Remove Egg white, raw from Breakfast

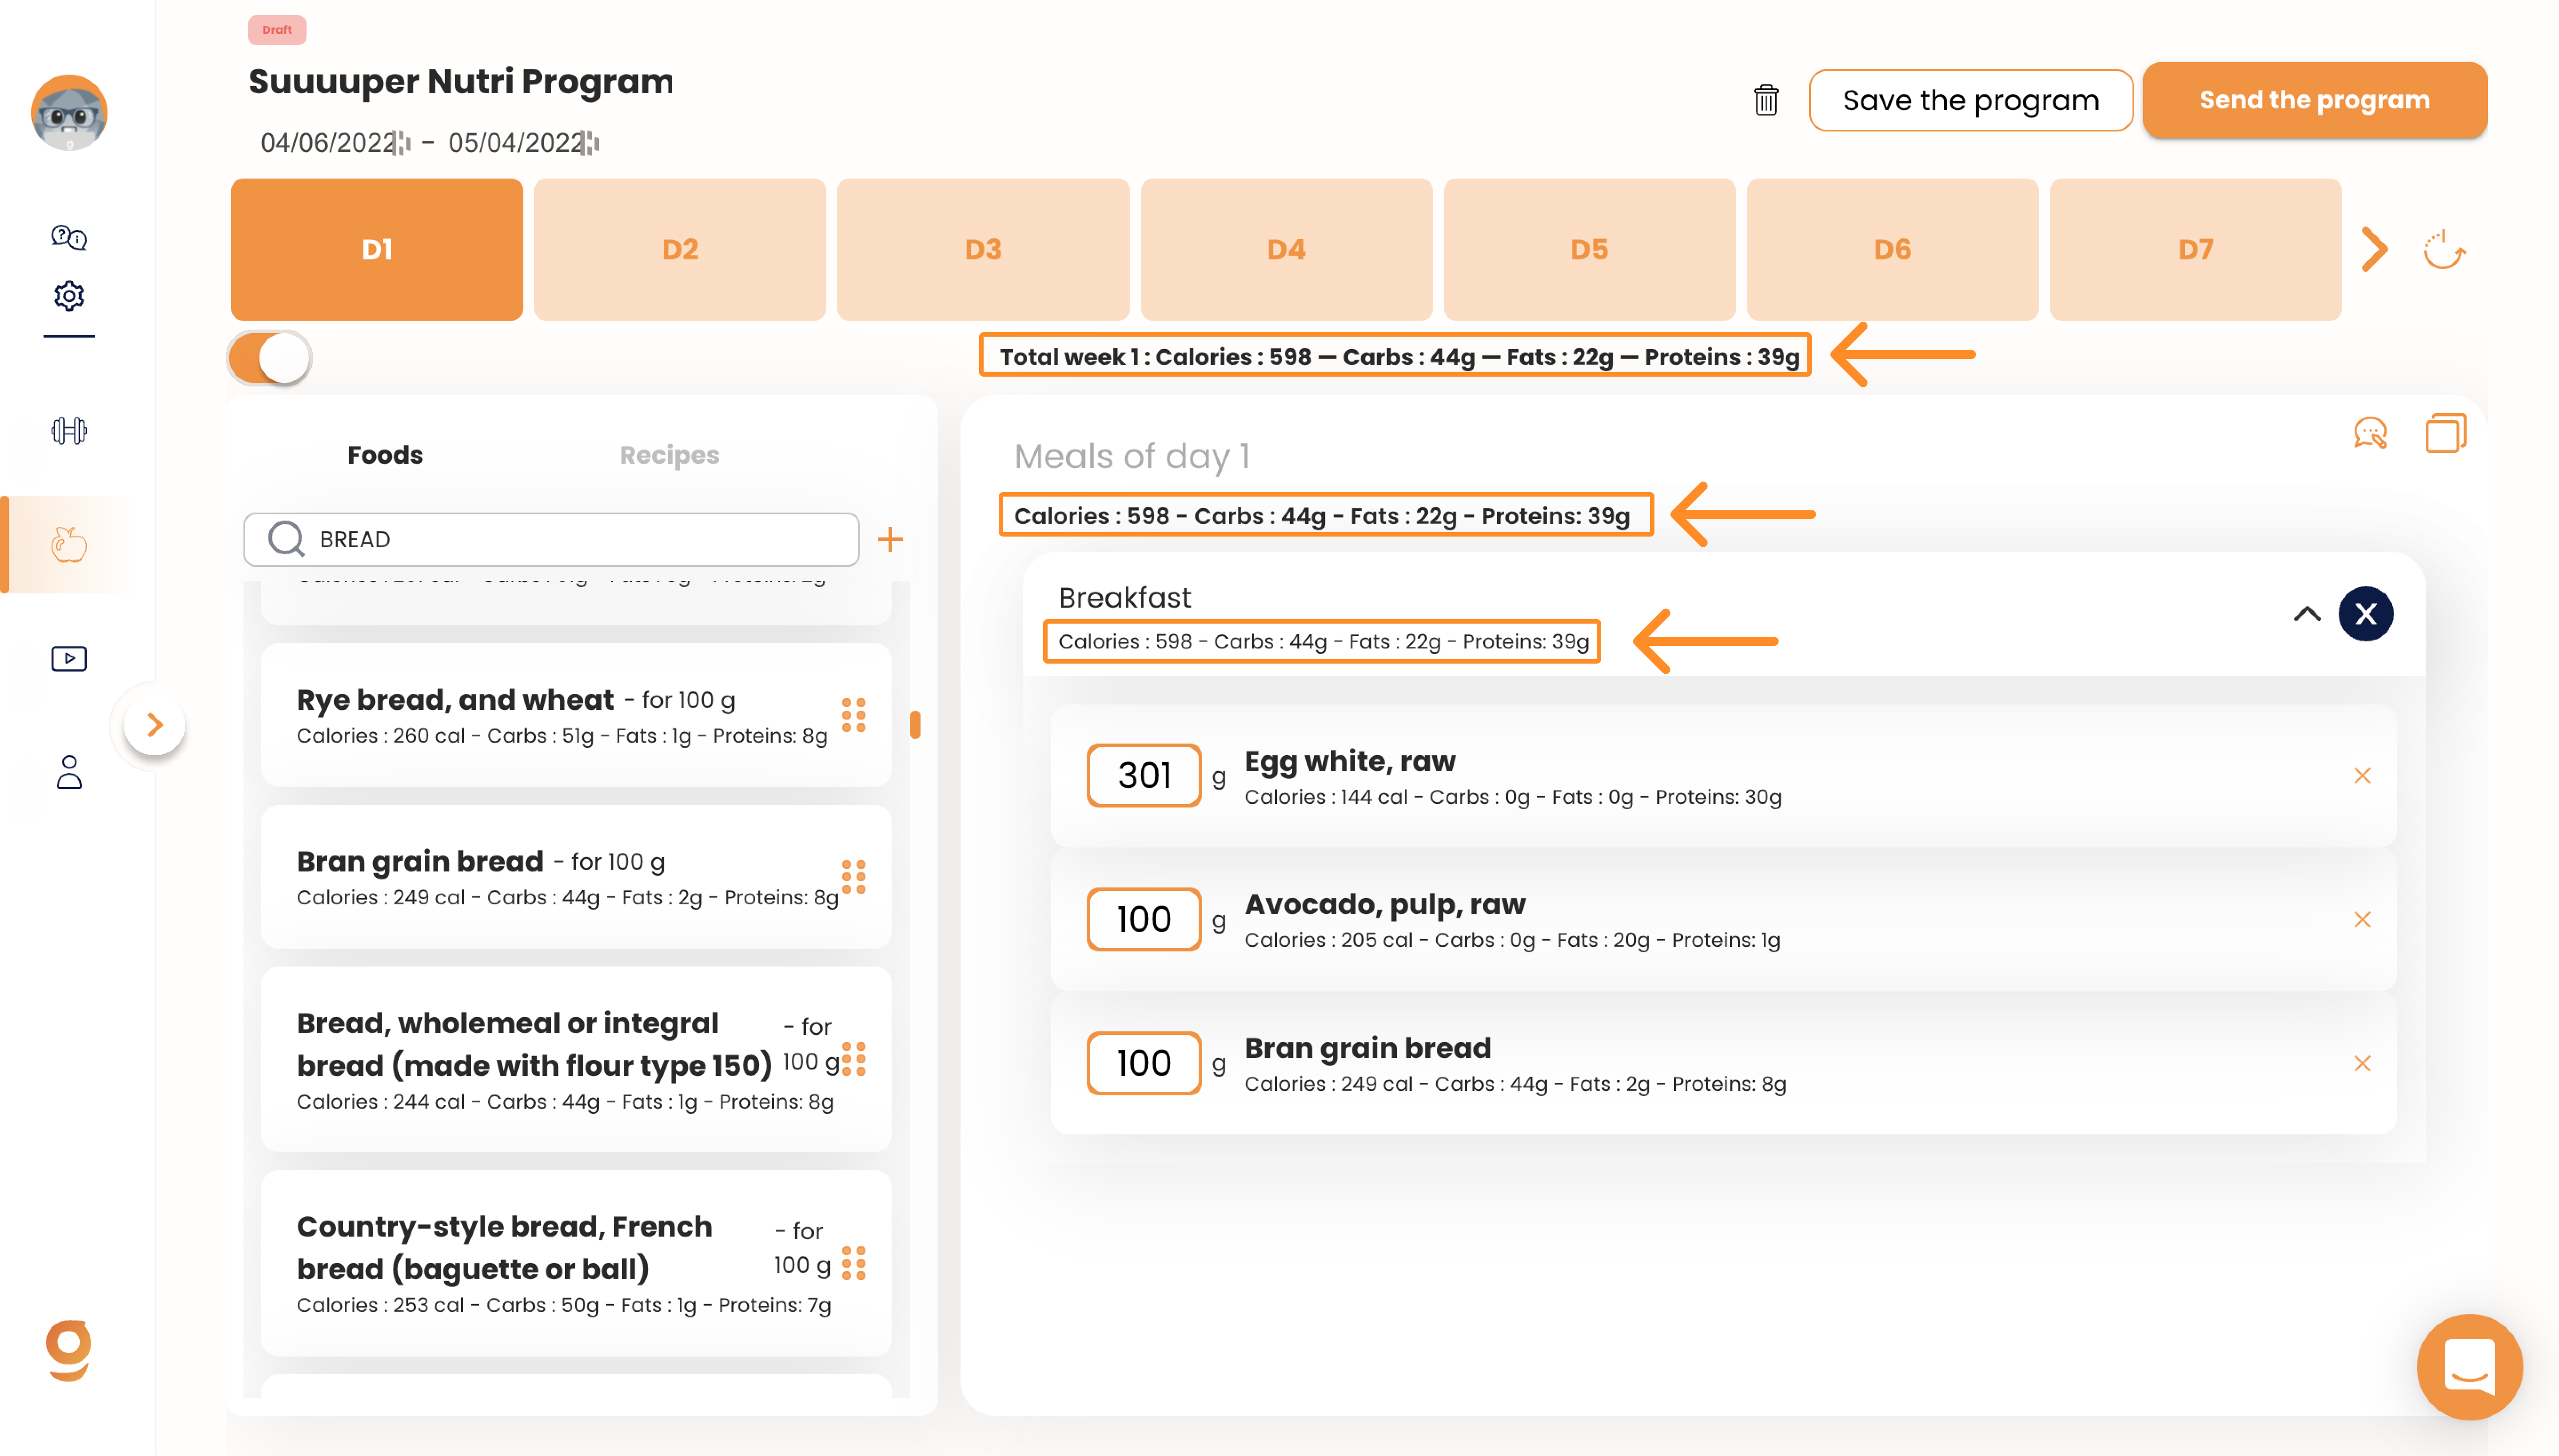[2362, 776]
